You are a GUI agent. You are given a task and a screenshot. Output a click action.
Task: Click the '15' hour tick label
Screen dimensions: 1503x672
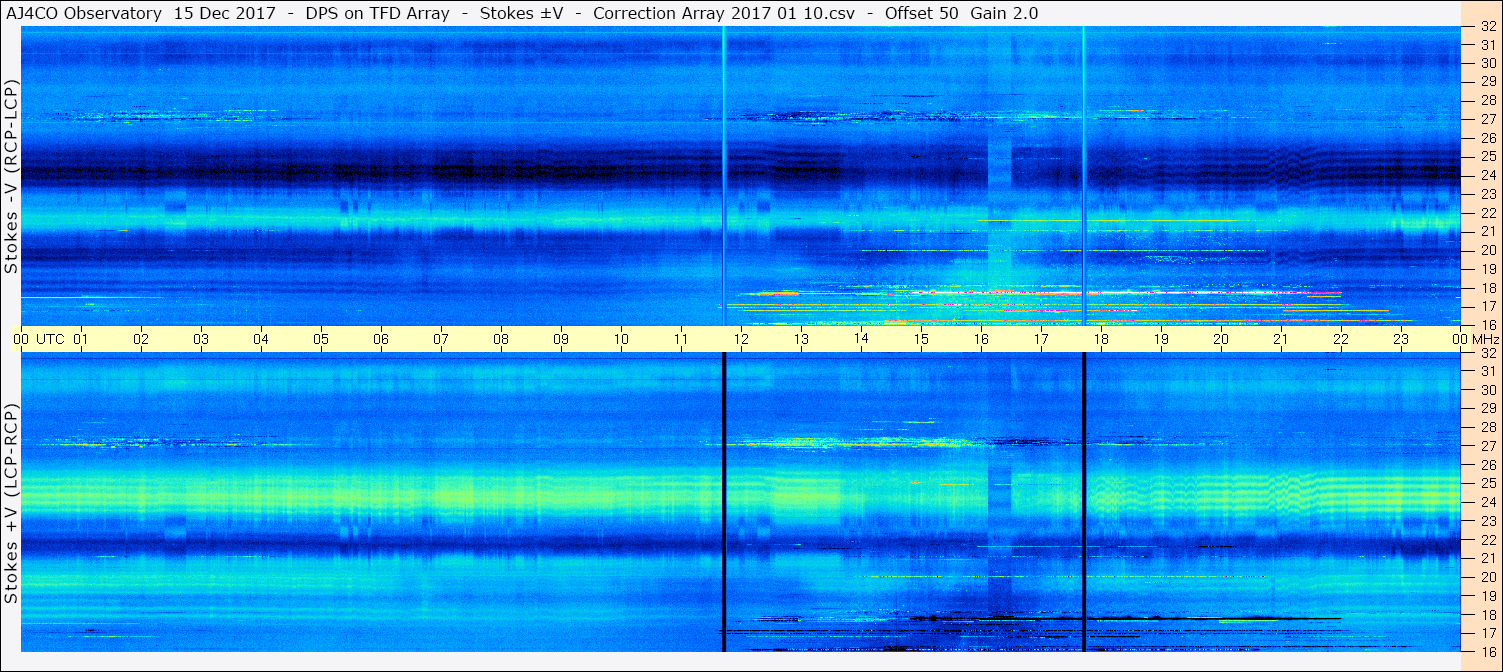coord(921,339)
